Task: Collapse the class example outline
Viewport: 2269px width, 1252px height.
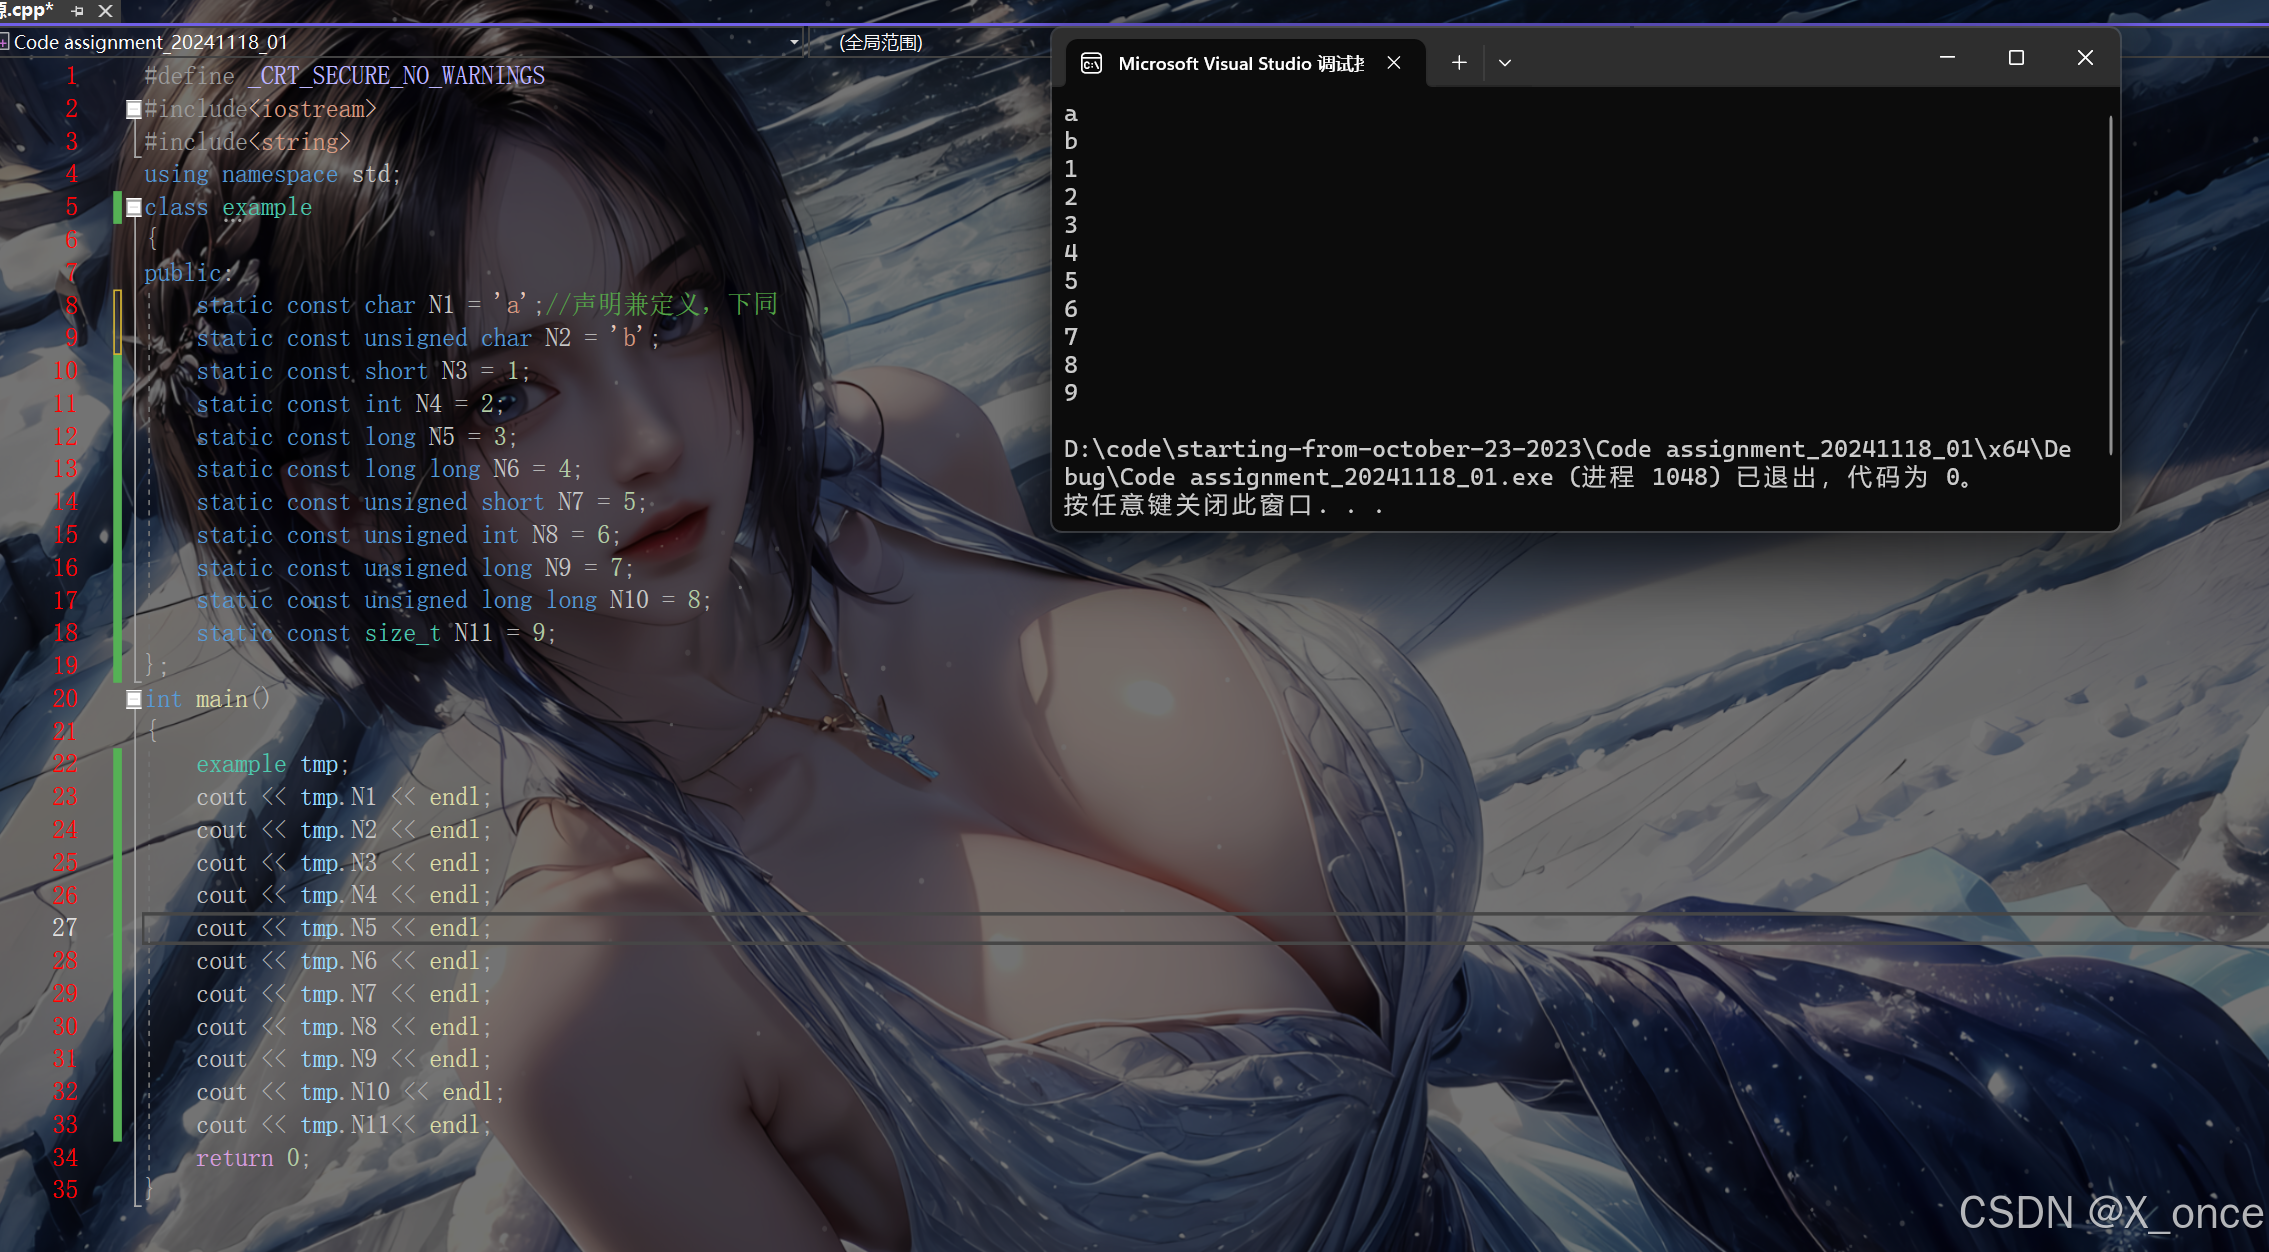Action: (133, 208)
